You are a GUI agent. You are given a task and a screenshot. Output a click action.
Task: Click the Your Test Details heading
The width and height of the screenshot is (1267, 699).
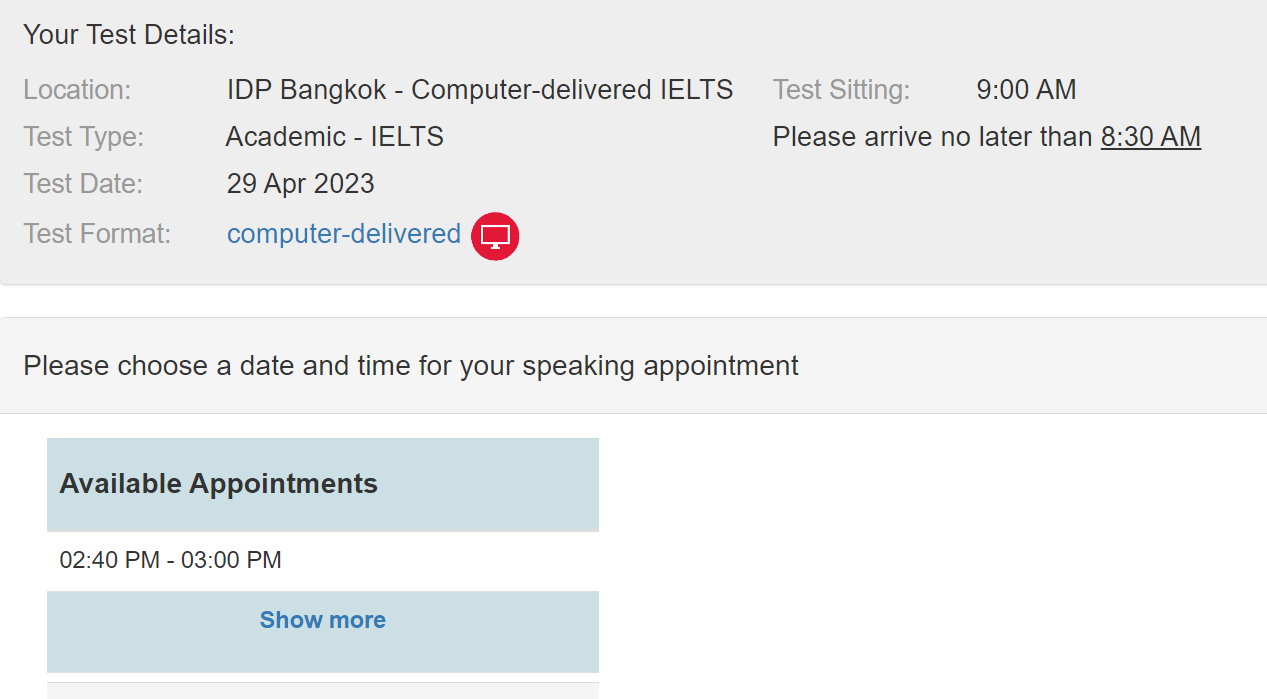[x=129, y=35]
